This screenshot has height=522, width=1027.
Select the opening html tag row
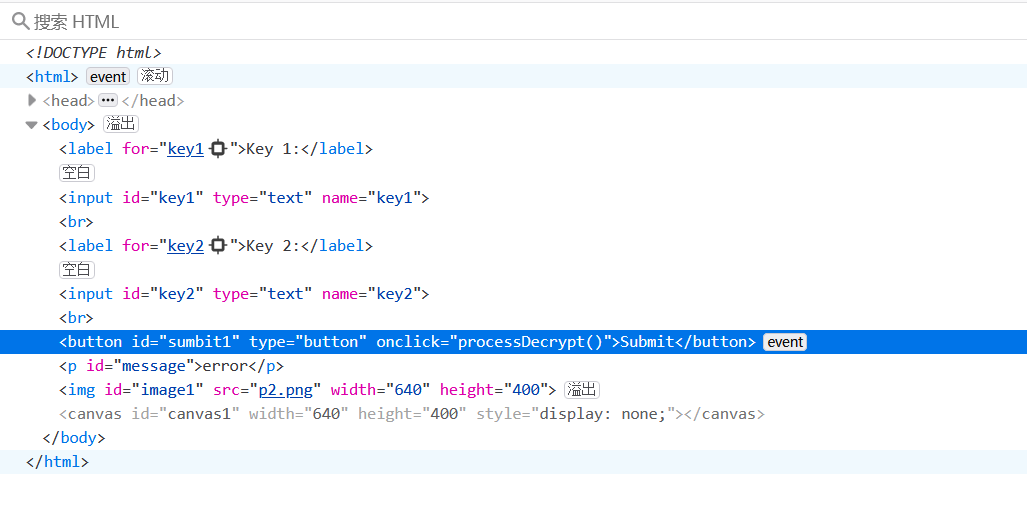(x=514, y=77)
